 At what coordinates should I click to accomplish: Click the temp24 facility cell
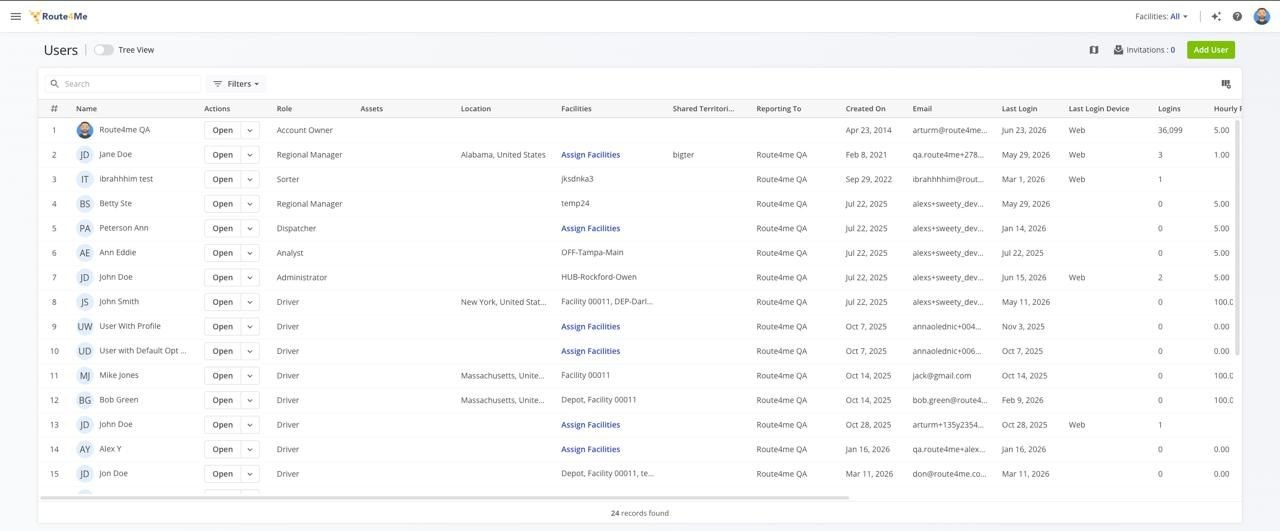click(575, 204)
